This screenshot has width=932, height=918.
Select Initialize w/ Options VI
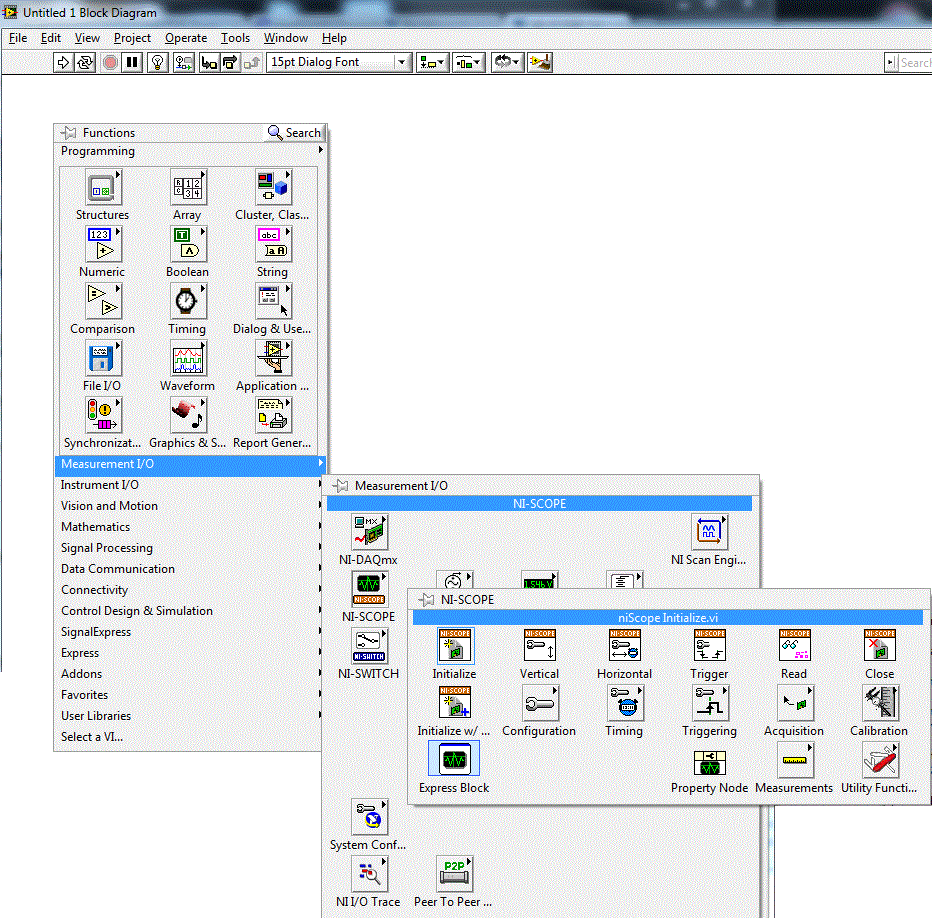455,703
